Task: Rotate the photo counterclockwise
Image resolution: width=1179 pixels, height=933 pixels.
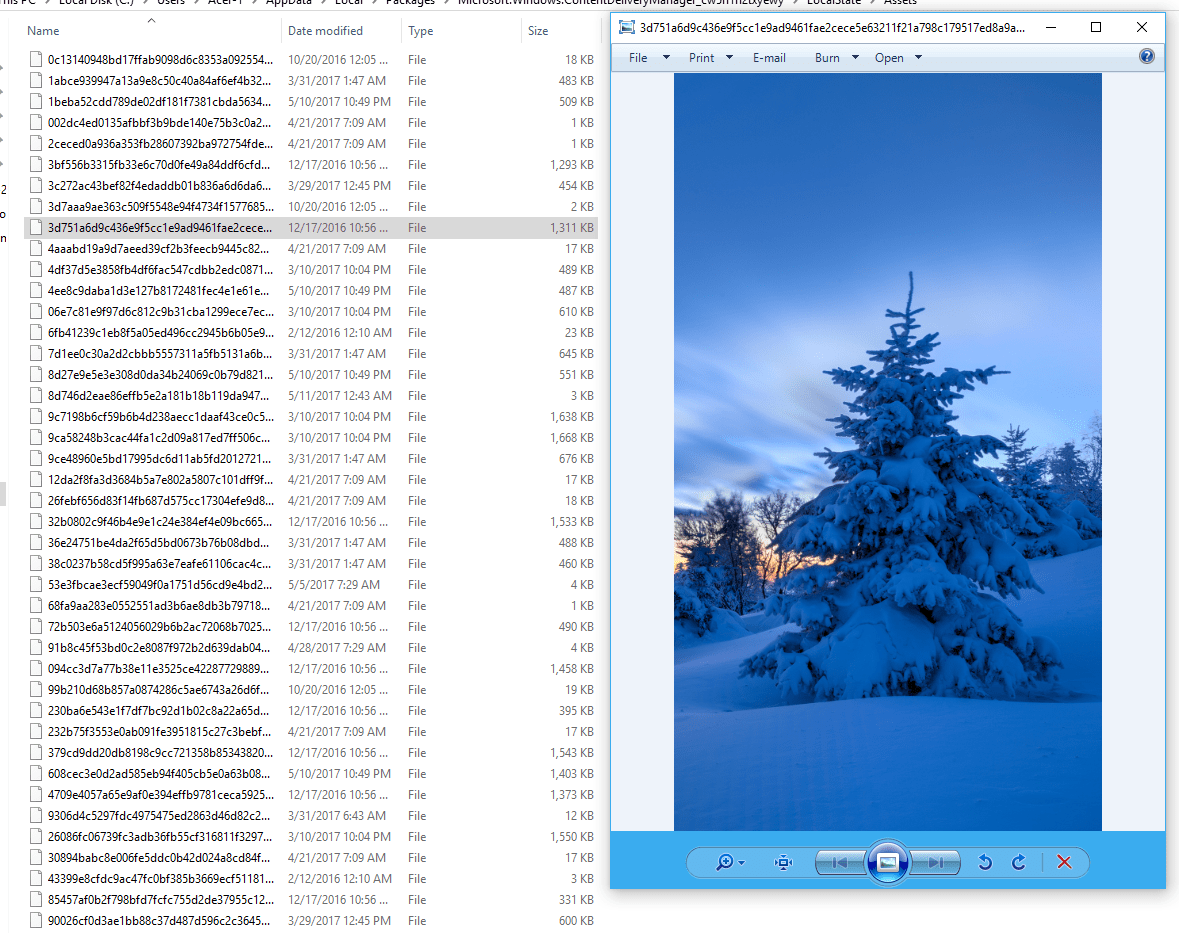Action: 984,862
